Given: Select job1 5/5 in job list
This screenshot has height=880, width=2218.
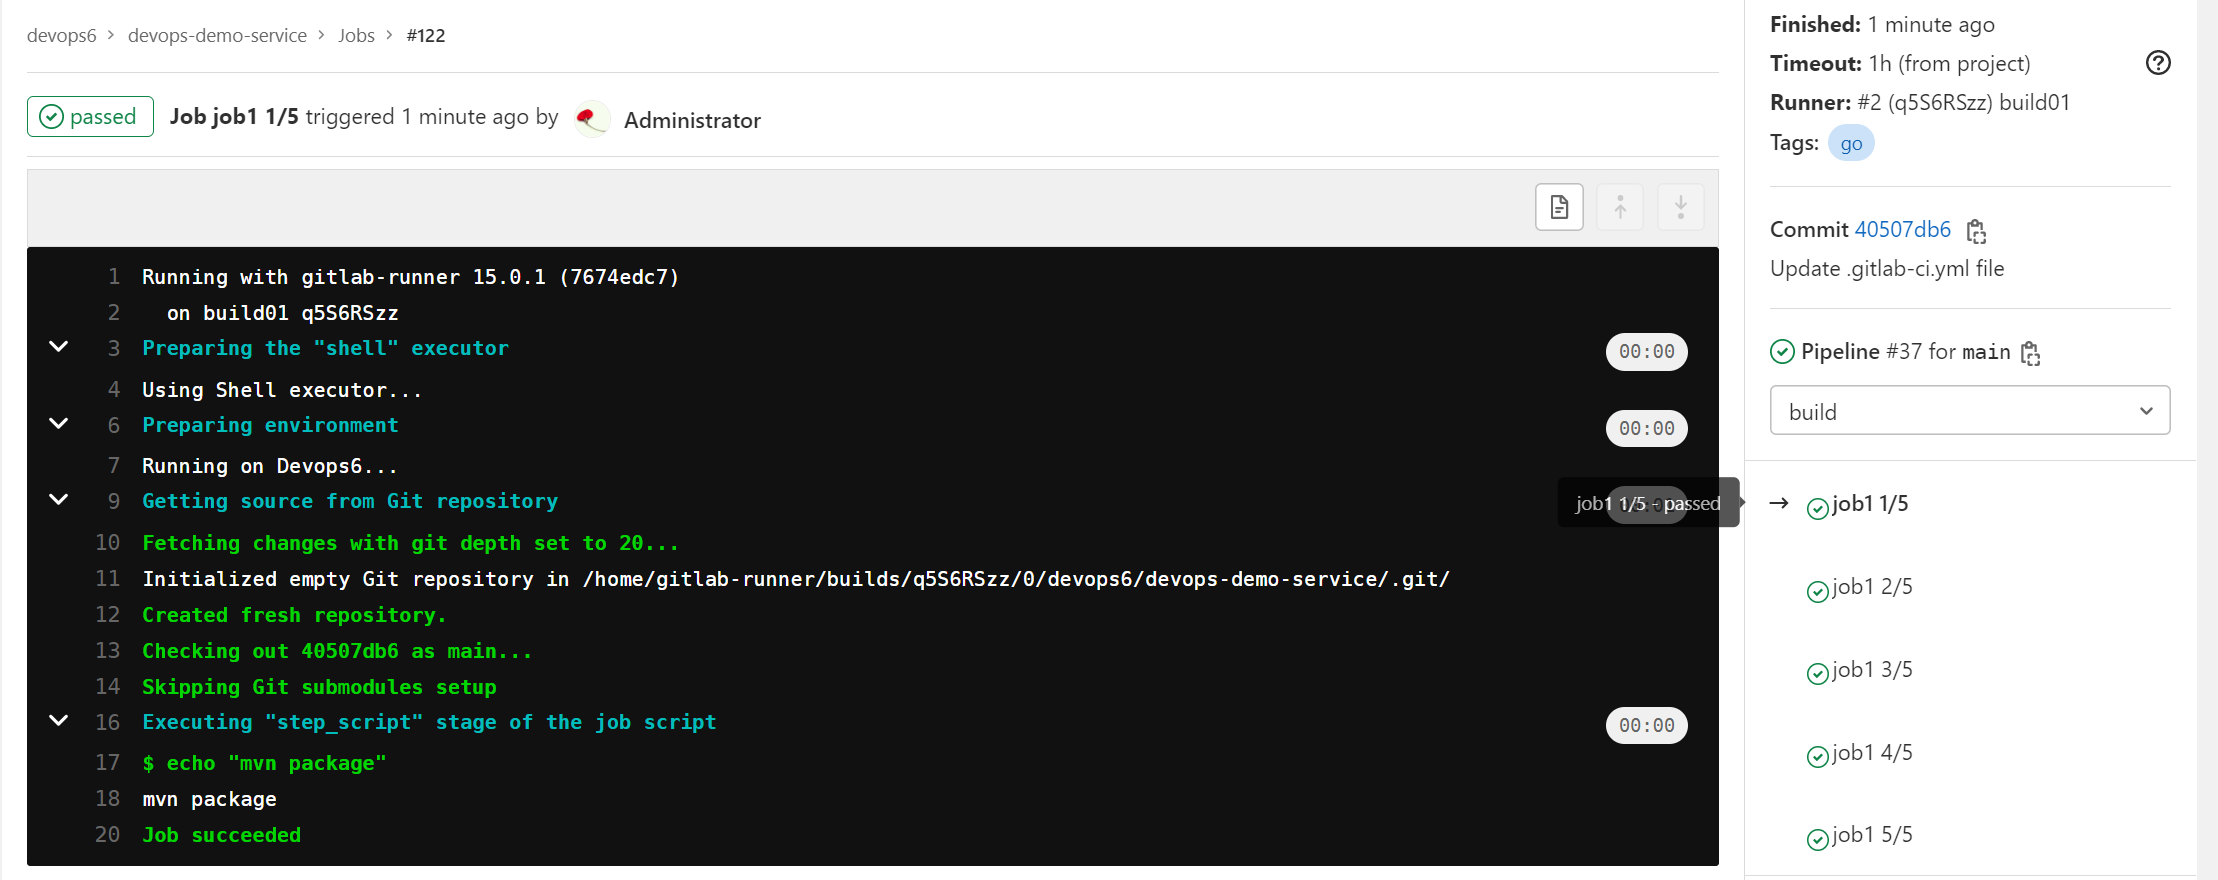Looking at the screenshot, I should point(1872,835).
